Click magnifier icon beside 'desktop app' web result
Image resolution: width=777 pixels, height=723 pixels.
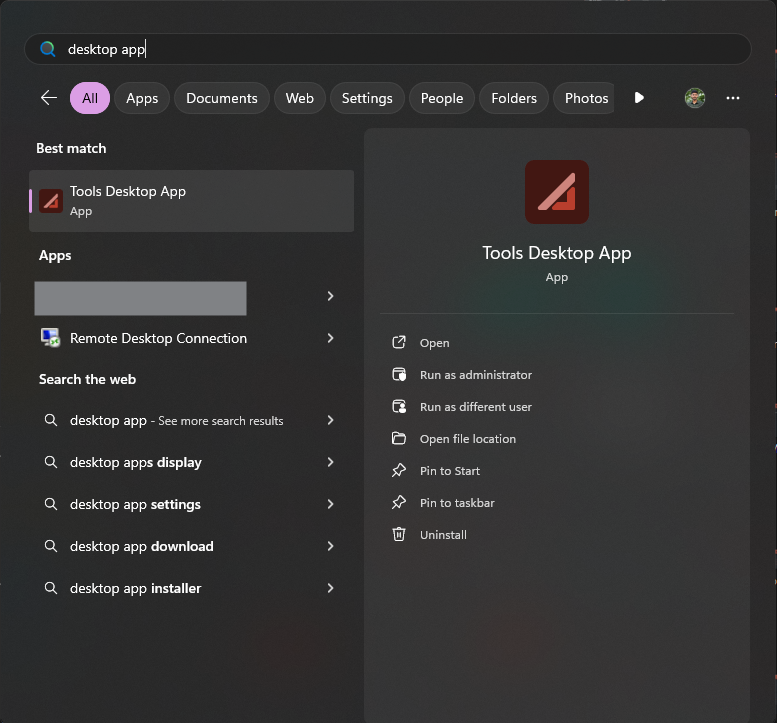coord(51,420)
